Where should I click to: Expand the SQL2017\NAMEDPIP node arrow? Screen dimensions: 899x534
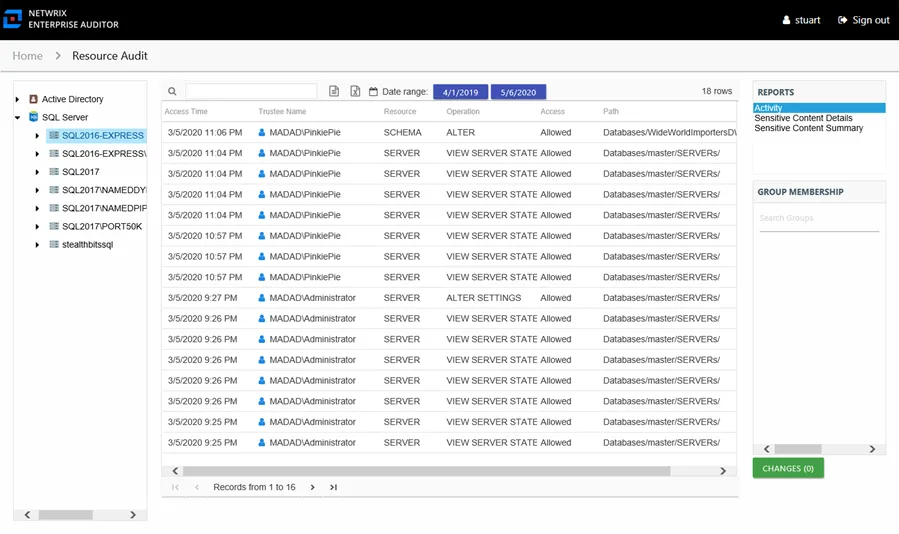pos(37,208)
